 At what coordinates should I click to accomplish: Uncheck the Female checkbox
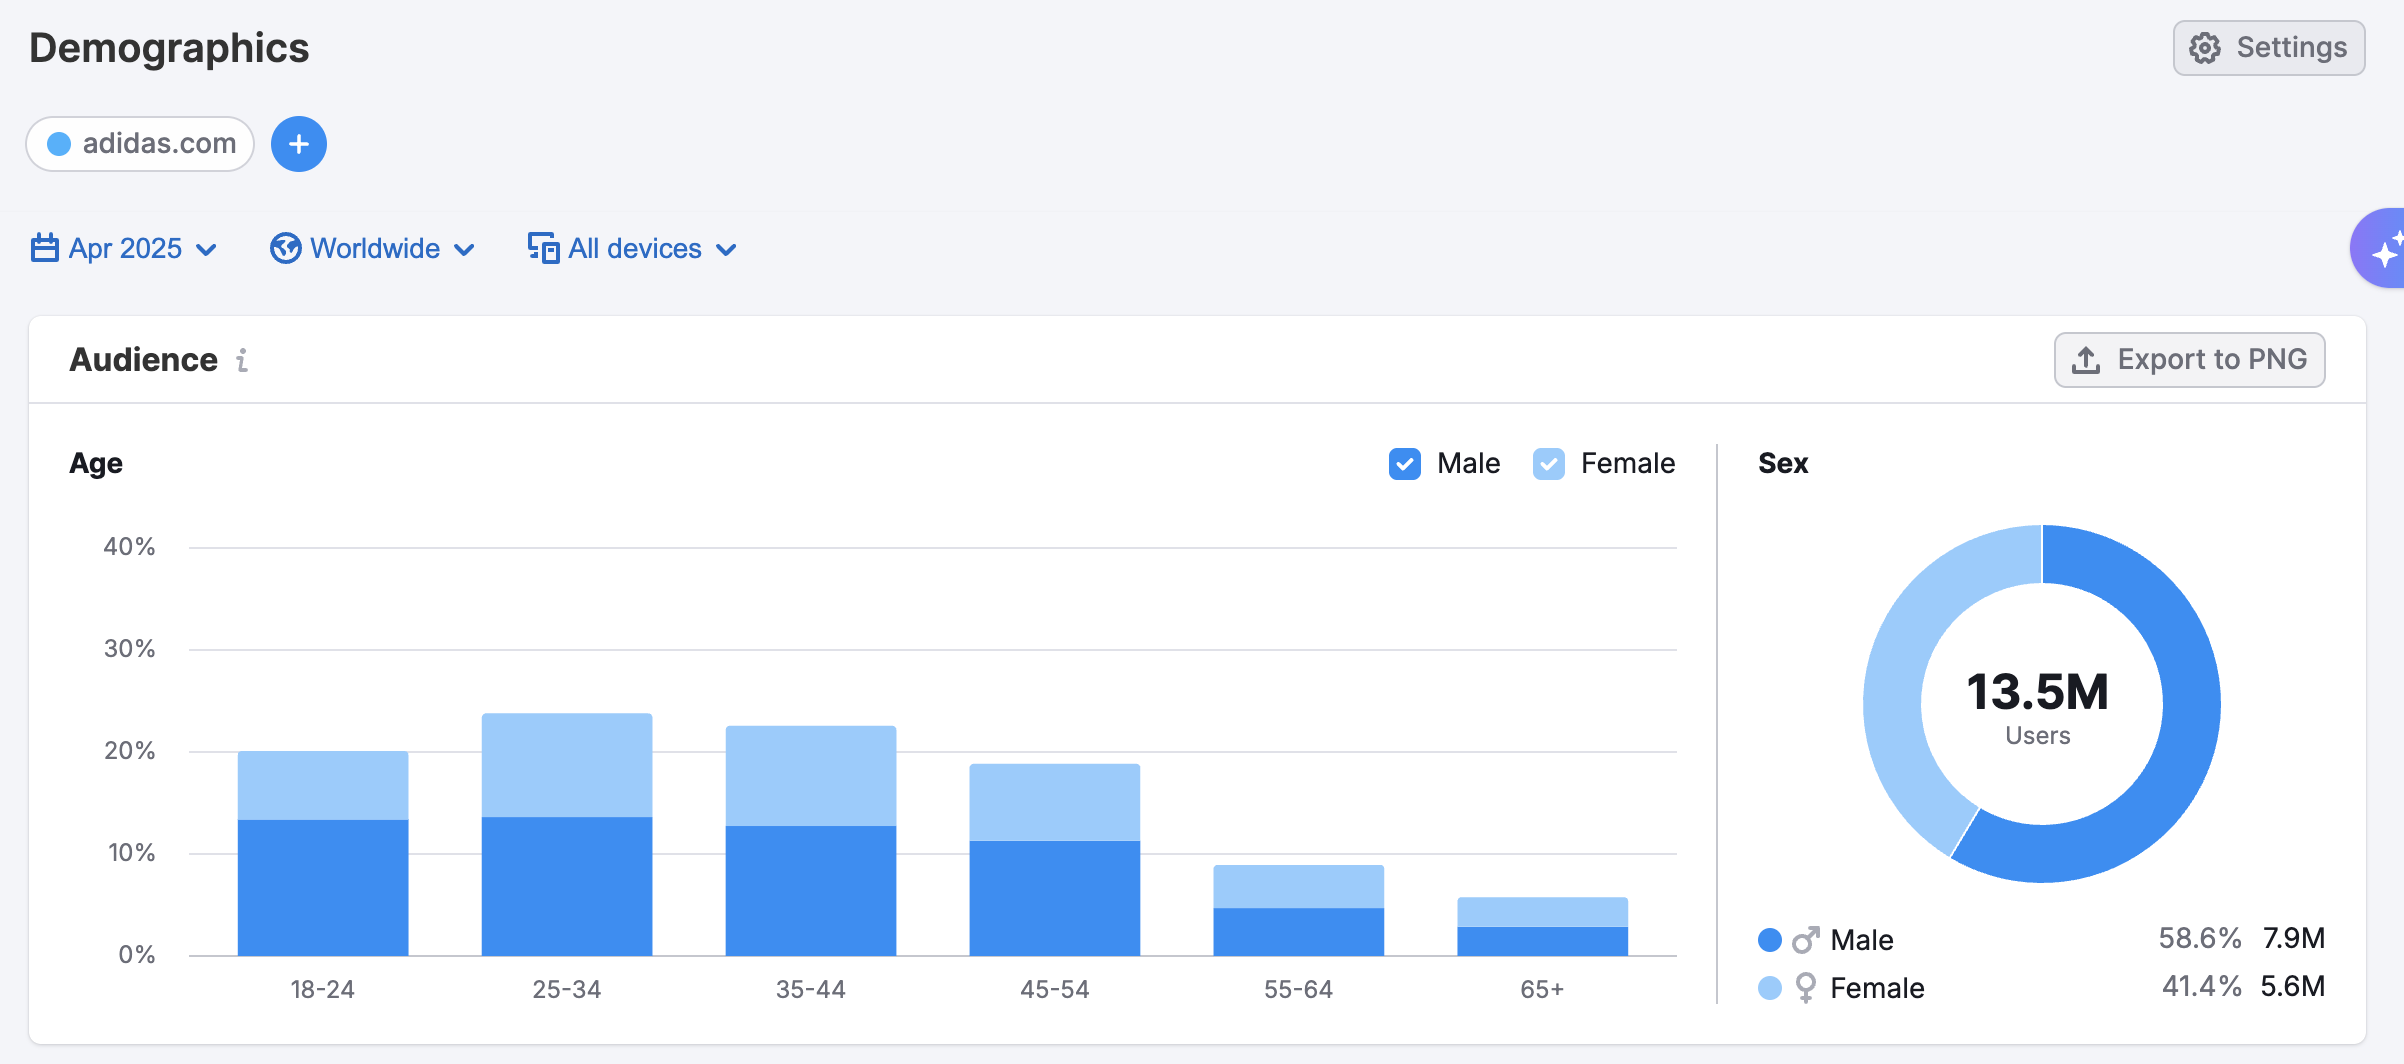click(1548, 464)
